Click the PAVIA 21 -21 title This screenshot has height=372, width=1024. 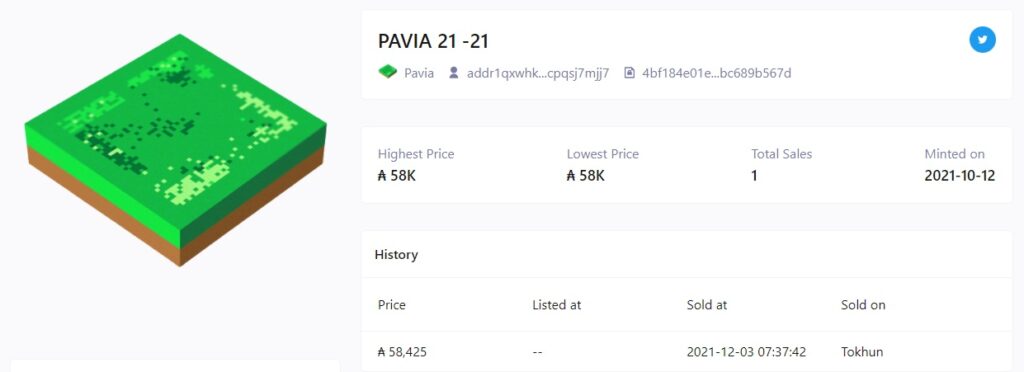coord(433,41)
